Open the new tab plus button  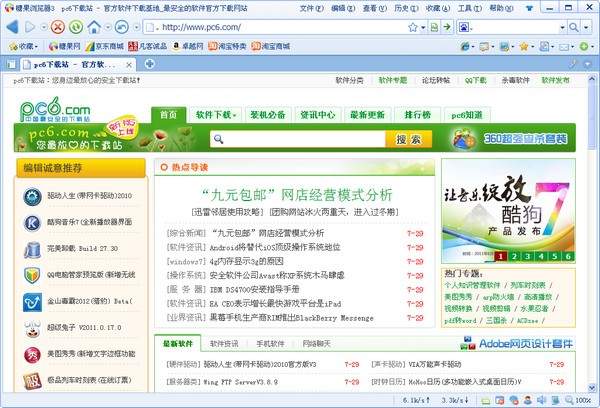tap(149, 65)
